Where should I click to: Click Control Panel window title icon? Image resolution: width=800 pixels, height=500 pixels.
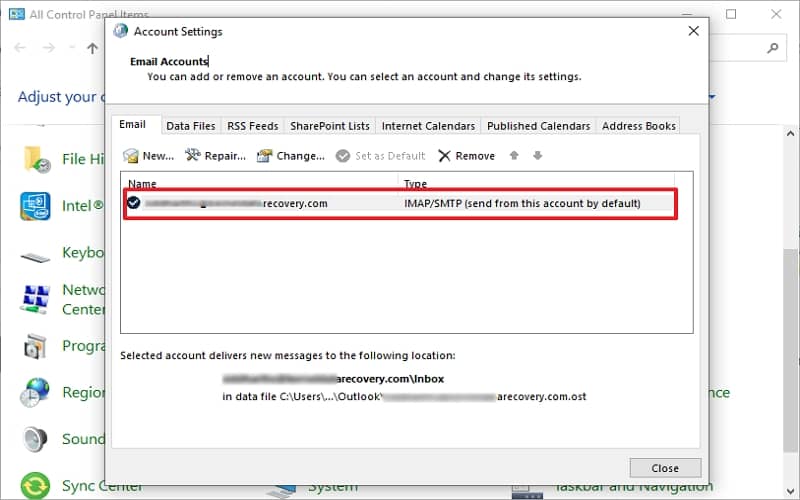coord(17,14)
